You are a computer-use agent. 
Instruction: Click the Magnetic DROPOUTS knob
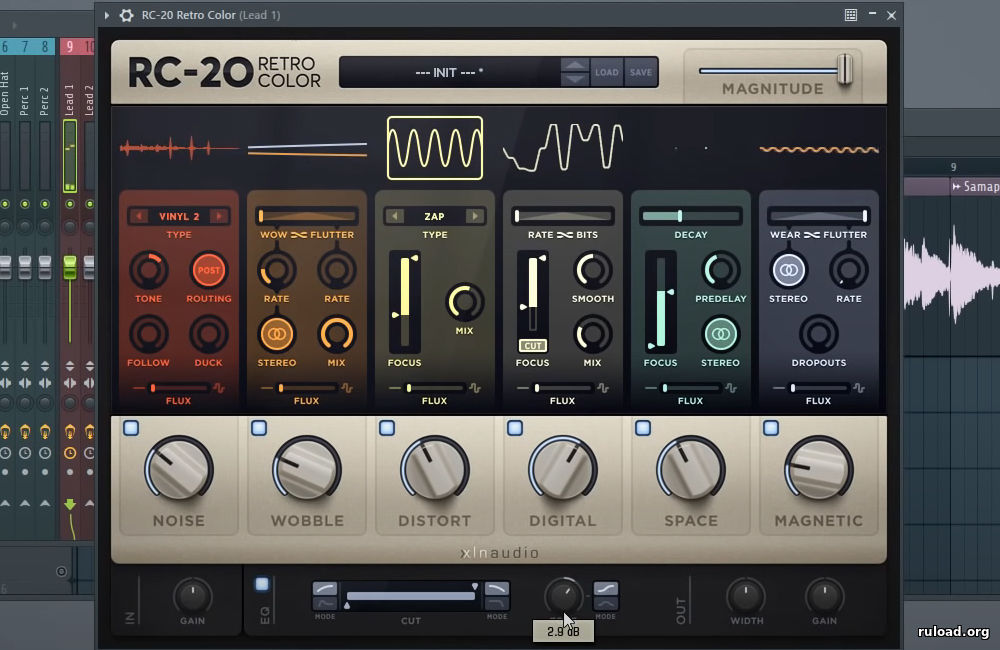[819, 334]
